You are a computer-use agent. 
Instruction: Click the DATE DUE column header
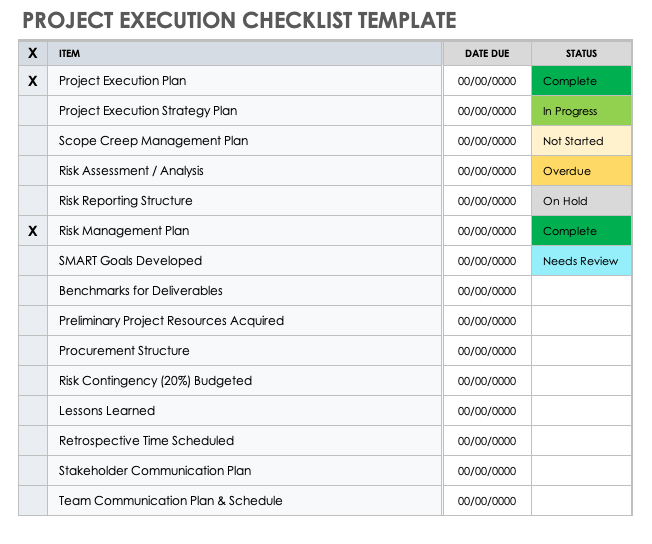487,53
